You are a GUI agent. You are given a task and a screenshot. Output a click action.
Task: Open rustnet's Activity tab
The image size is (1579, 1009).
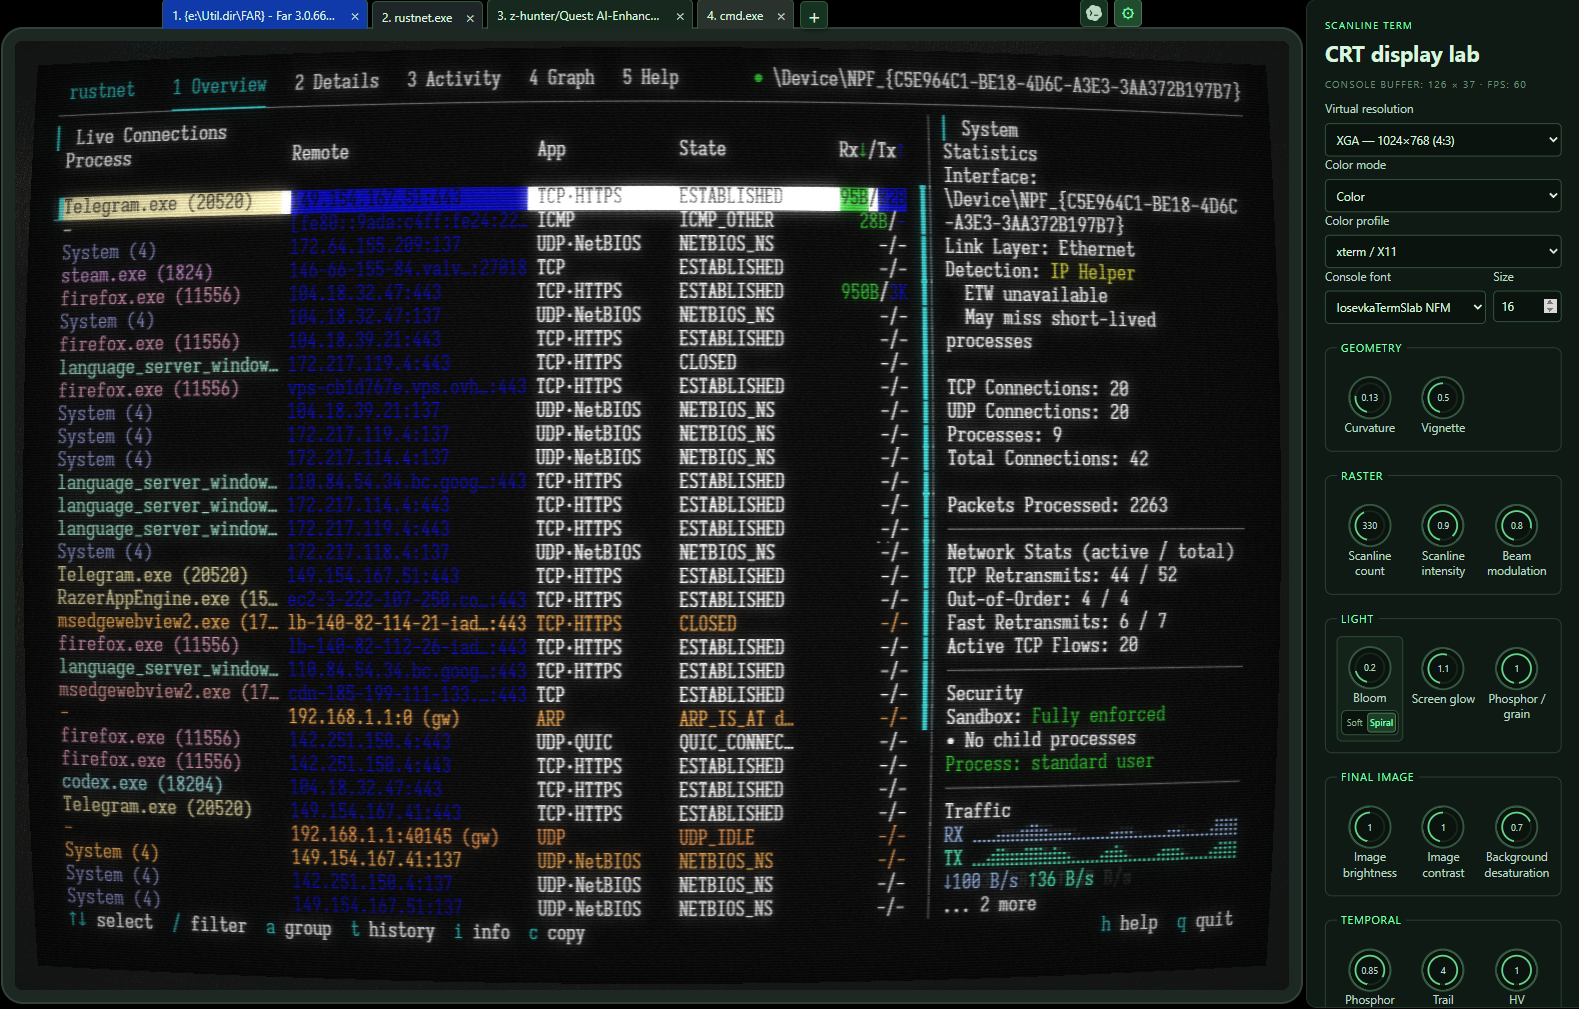point(454,79)
